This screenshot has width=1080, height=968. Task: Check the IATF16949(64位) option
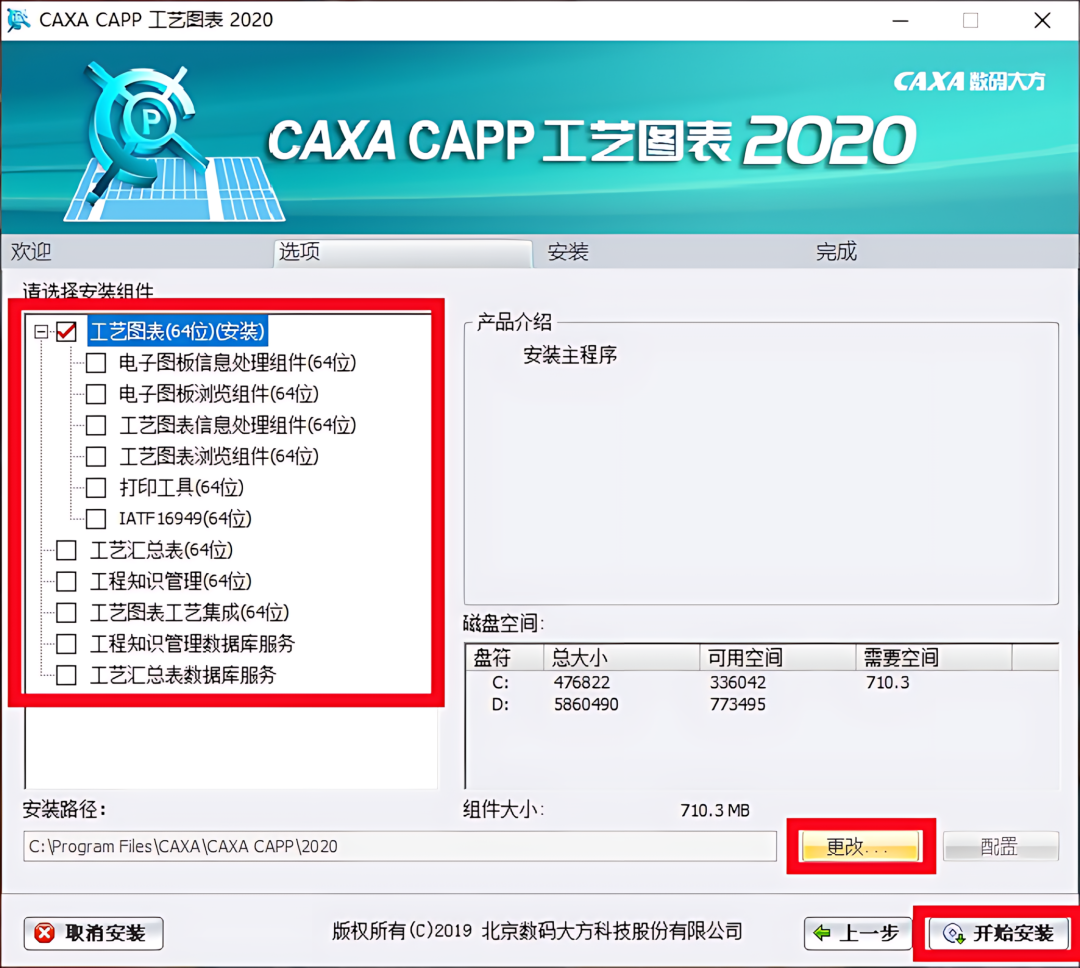(96, 519)
